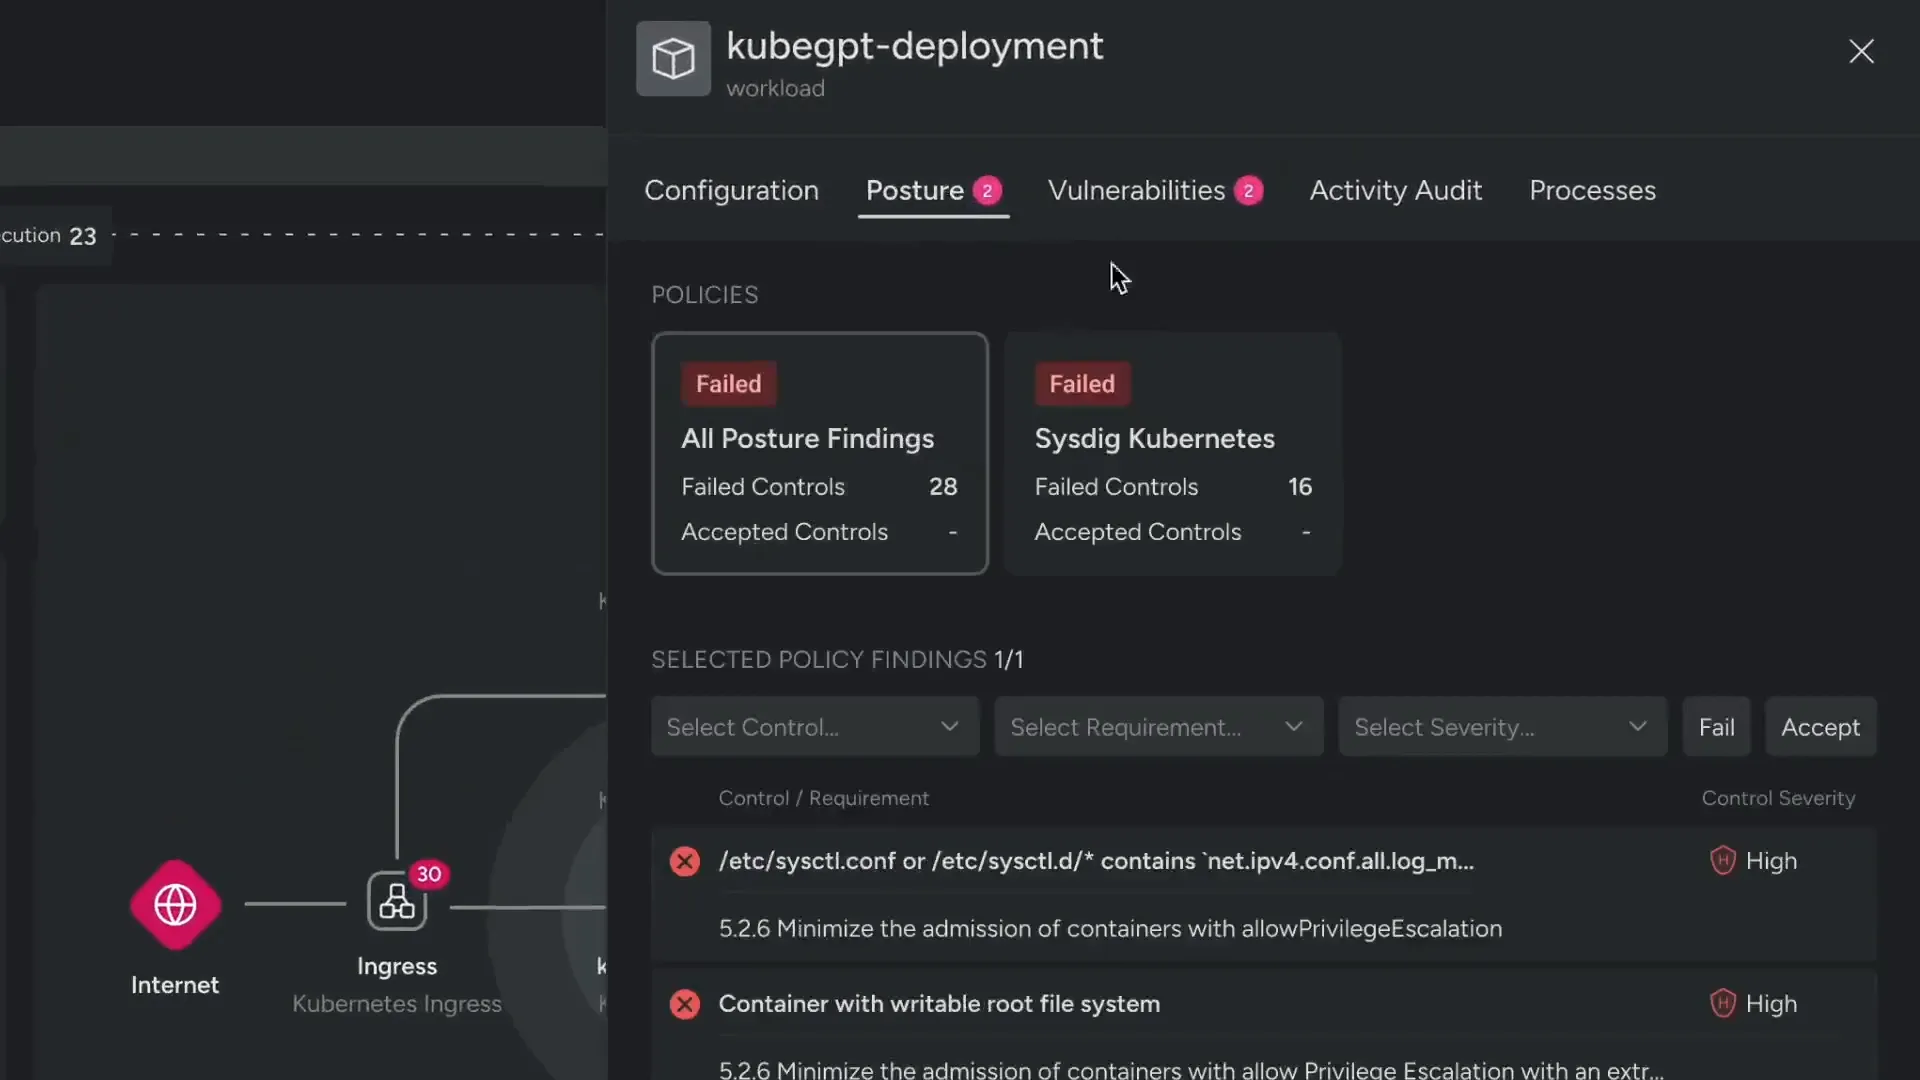1920x1080 pixels.
Task: Open Container with writable root file system
Action: (x=939, y=1004)
